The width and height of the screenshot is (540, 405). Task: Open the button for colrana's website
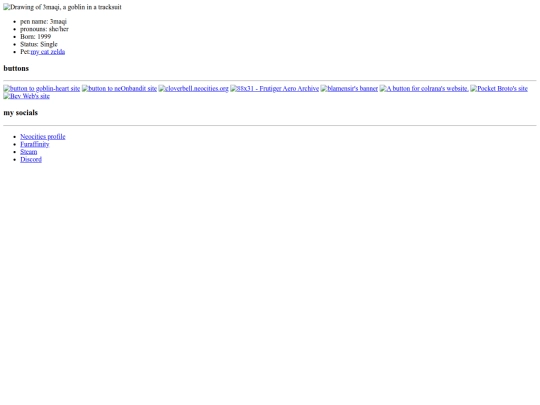(x=424, y=89)
